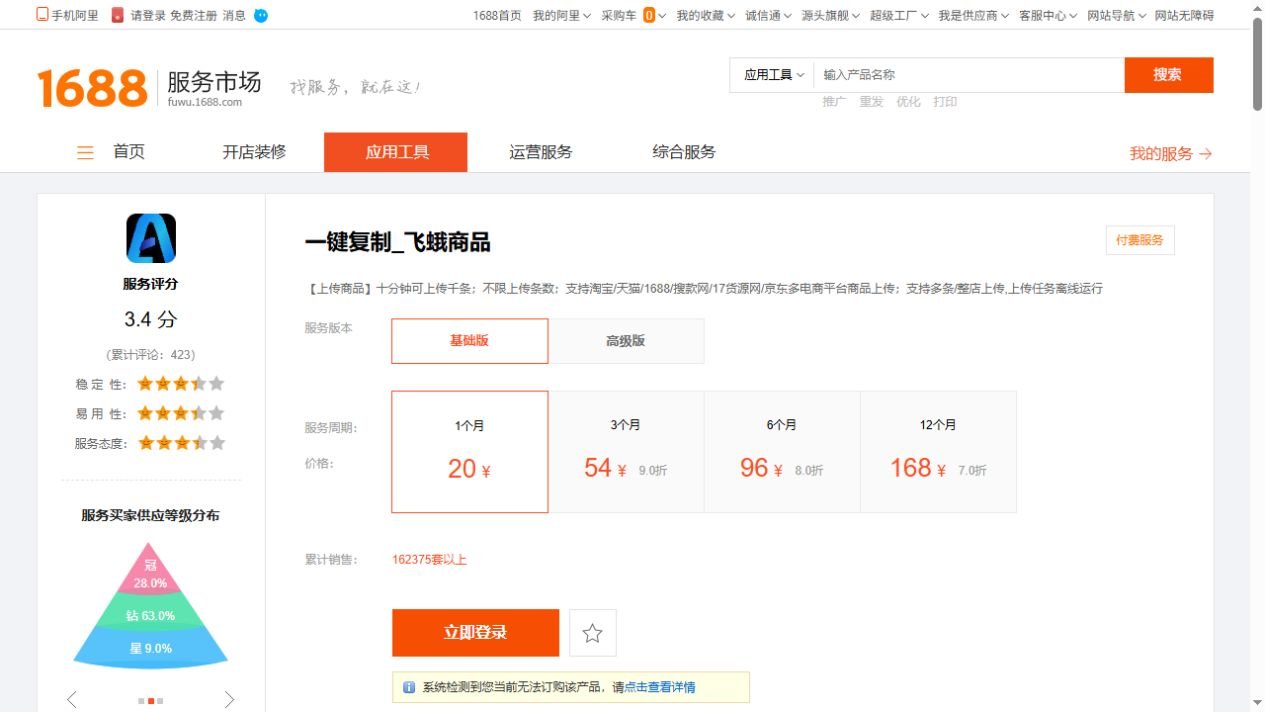Click the 服务态度 star rating
1265x712 pixels.
tap(181, 443)
